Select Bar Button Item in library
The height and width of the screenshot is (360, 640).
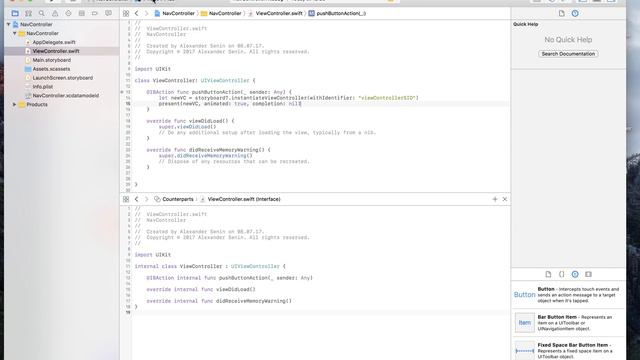tap(568, 322)
